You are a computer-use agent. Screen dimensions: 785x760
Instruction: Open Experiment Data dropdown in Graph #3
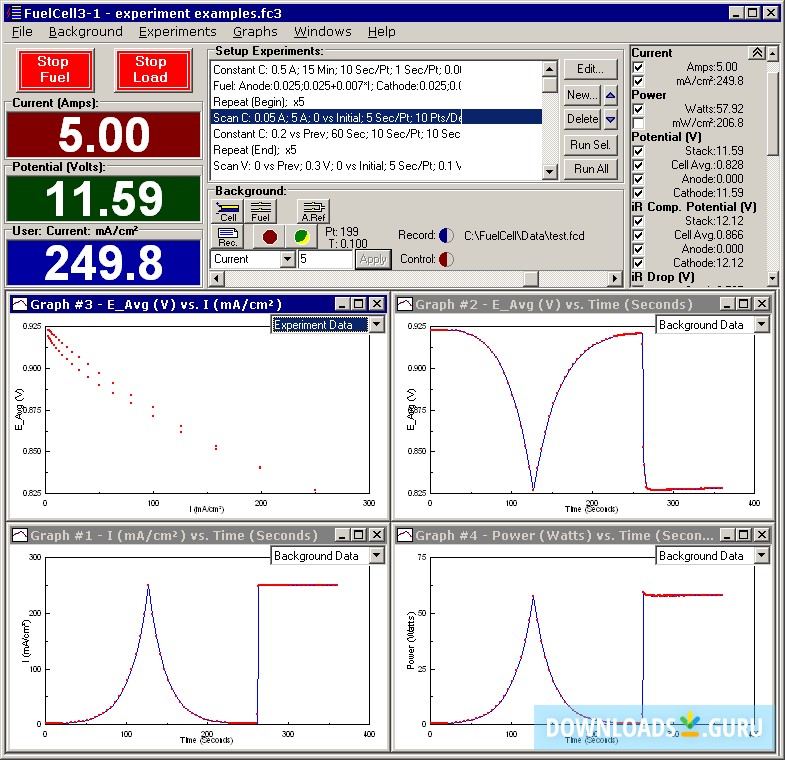pyautogui.click(x=376, y=324)
